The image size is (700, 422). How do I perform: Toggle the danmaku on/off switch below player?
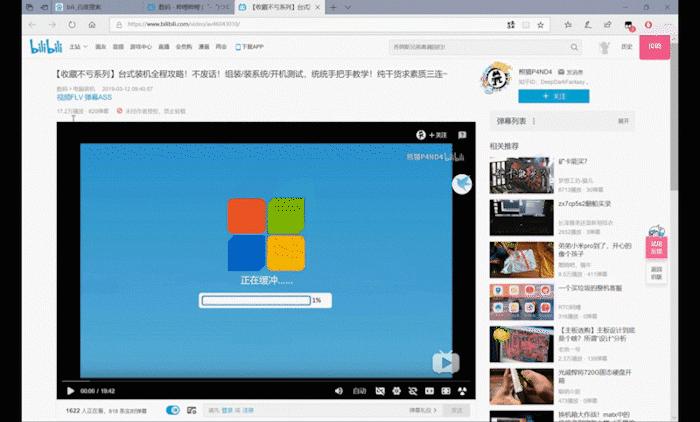173,410
